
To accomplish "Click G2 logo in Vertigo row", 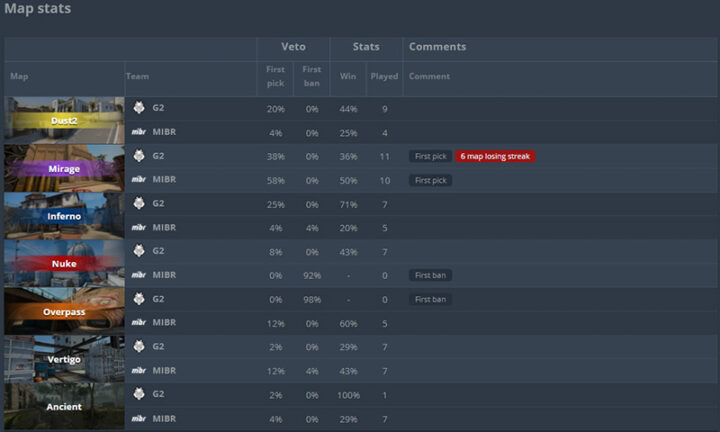I will coord(139,346).
